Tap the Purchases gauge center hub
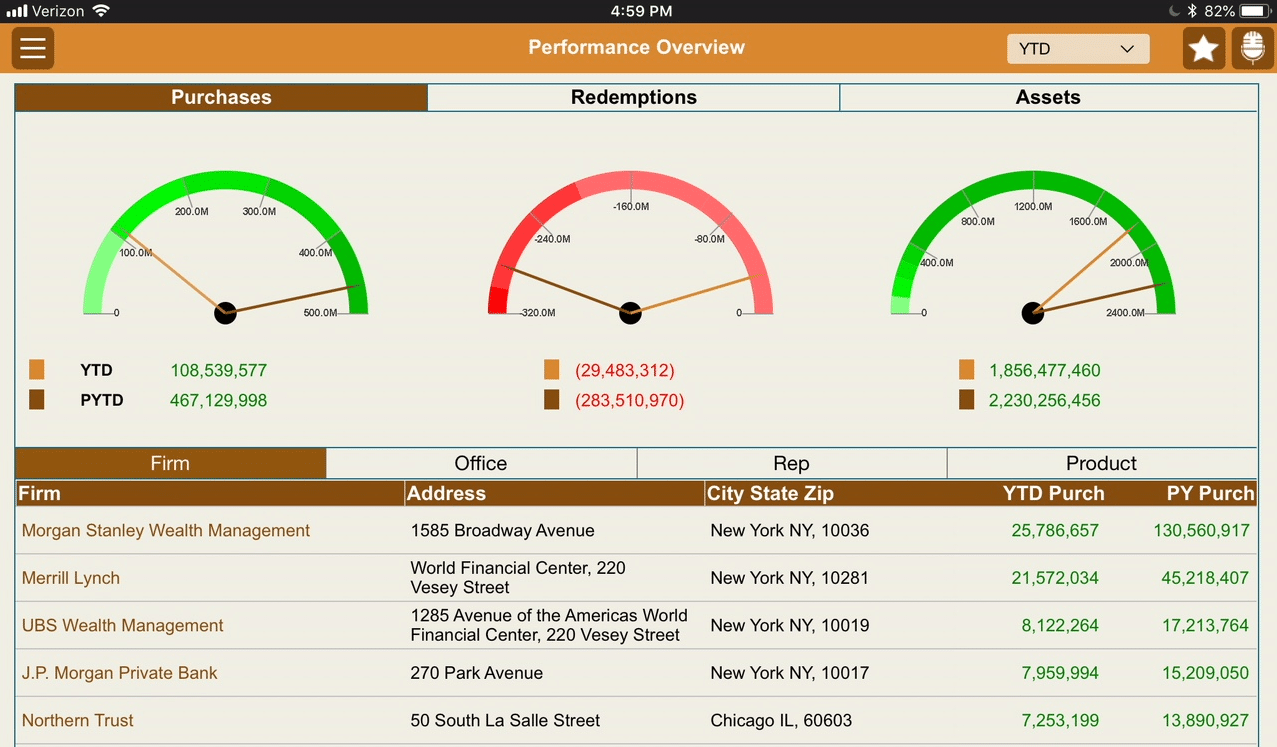 pyautogui.click(x=225, y=313)
